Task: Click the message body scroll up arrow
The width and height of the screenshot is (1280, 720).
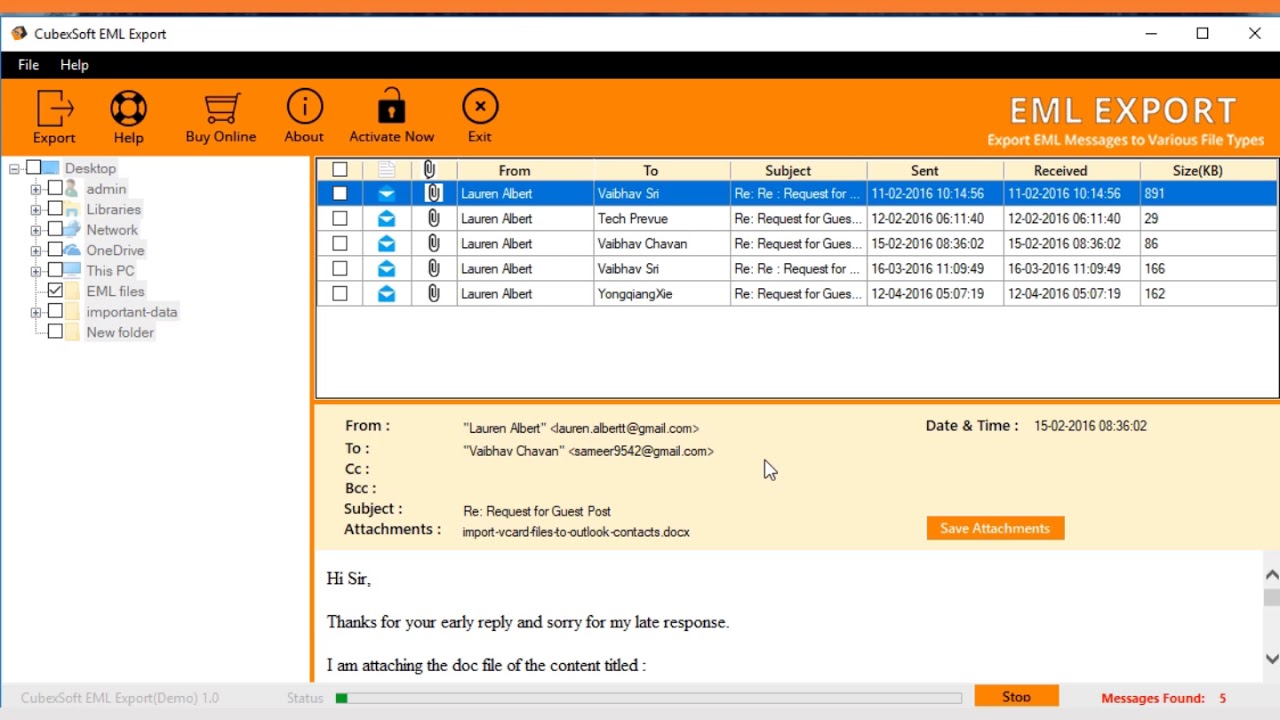Action: (x=1271, y=575)
